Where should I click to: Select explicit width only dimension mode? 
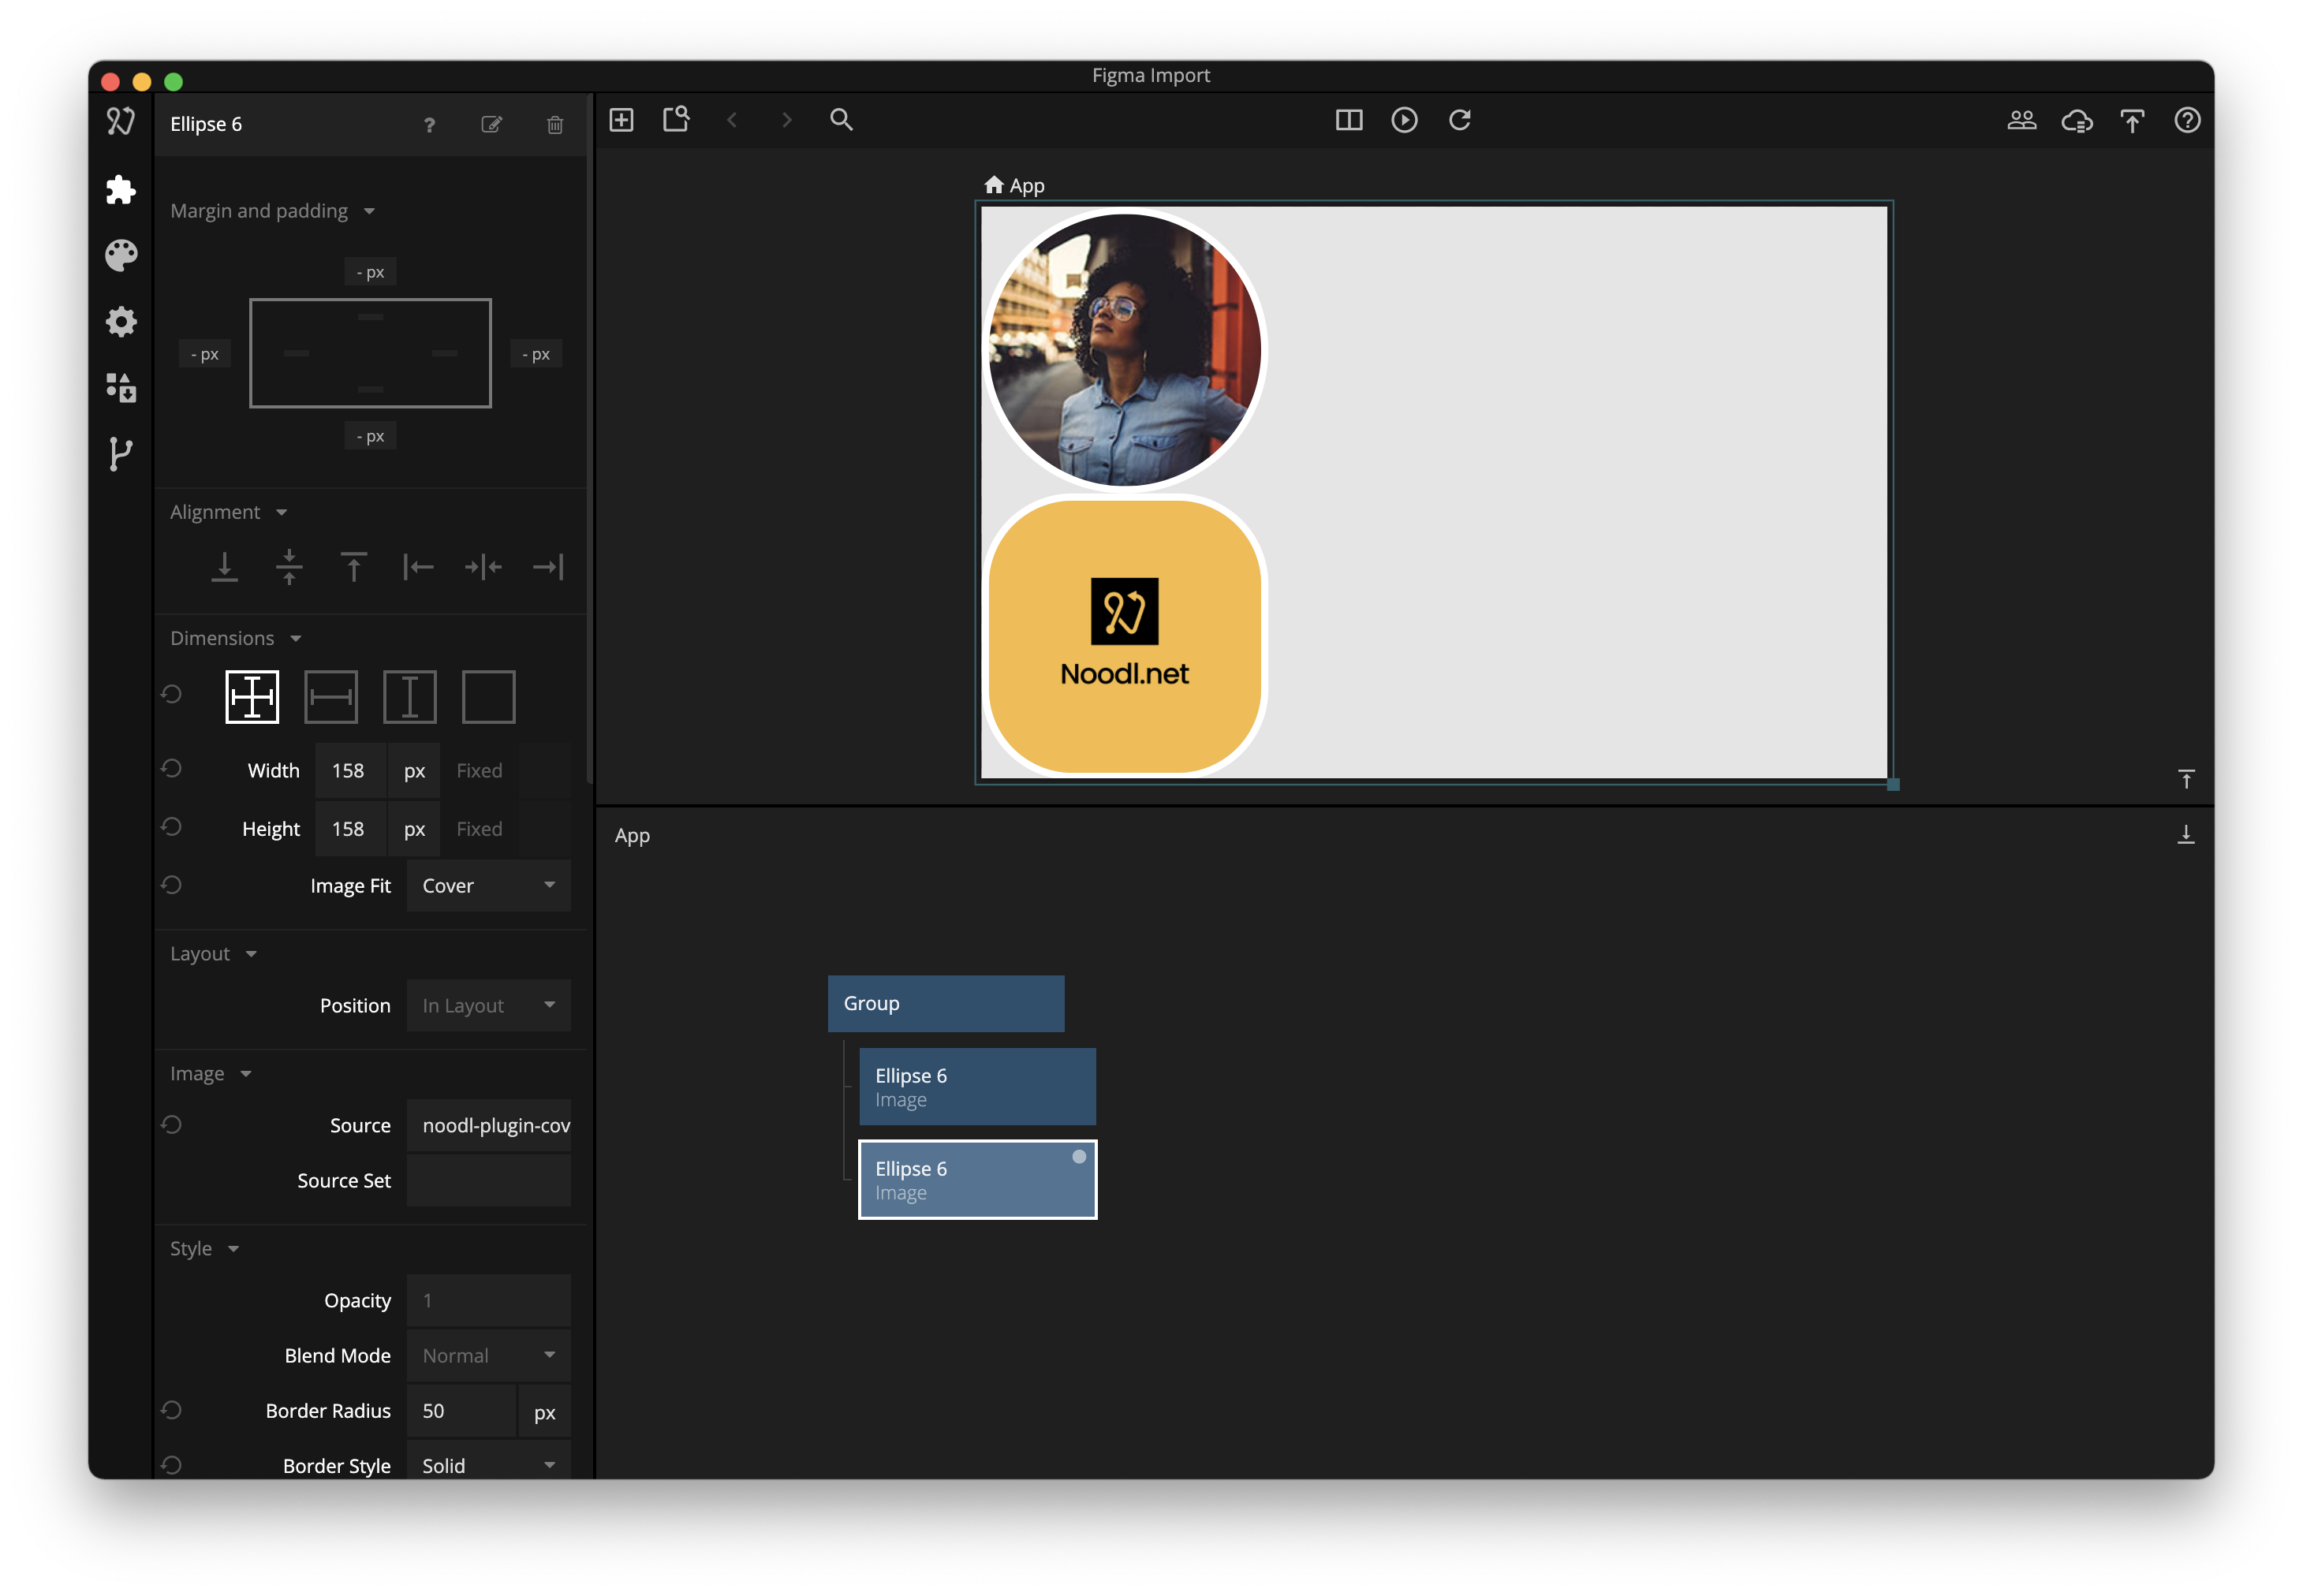click(331, 697)
